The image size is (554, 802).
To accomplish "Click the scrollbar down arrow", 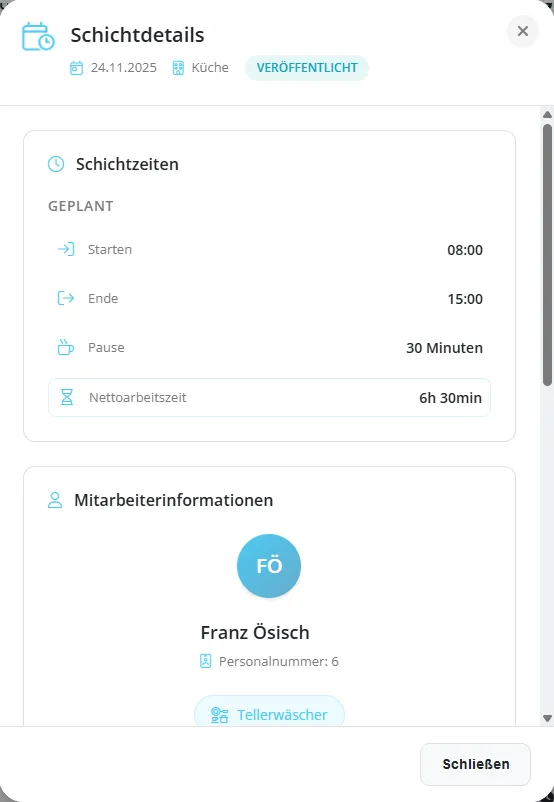I will click(x=547, y=718).
